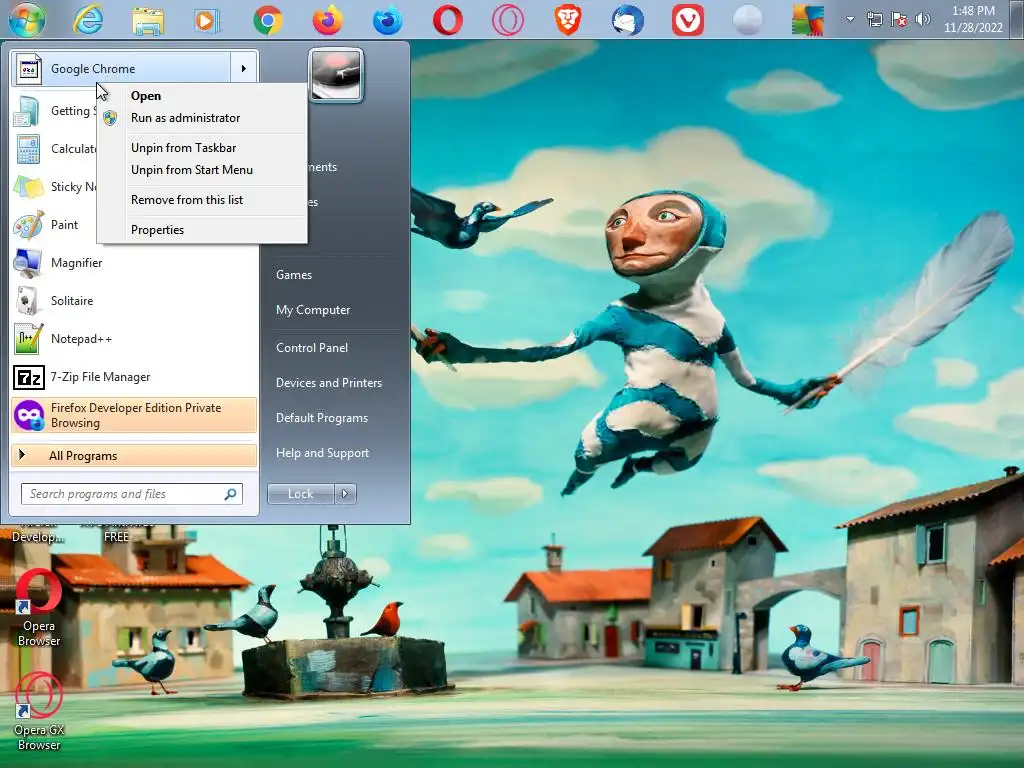The height and width of the screenshot is (768, 1024).
Task: Open the pale round browser taskbar icon
Action: [x=748, y=20]
